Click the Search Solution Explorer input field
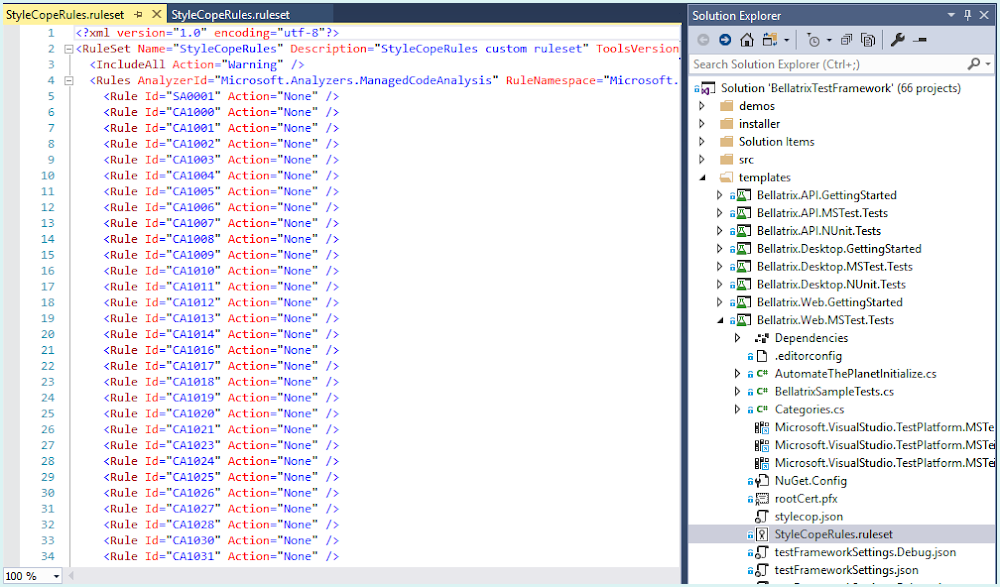Screen dimensions: 1000x587 coord(829,64)
